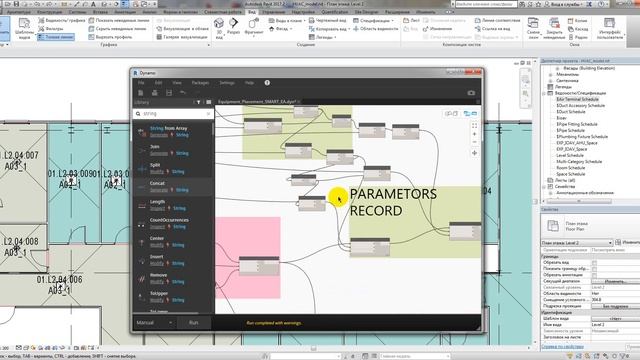Collapse the Schedules tree node
This screenshot has height=360, width=640.
click(544, 93)
